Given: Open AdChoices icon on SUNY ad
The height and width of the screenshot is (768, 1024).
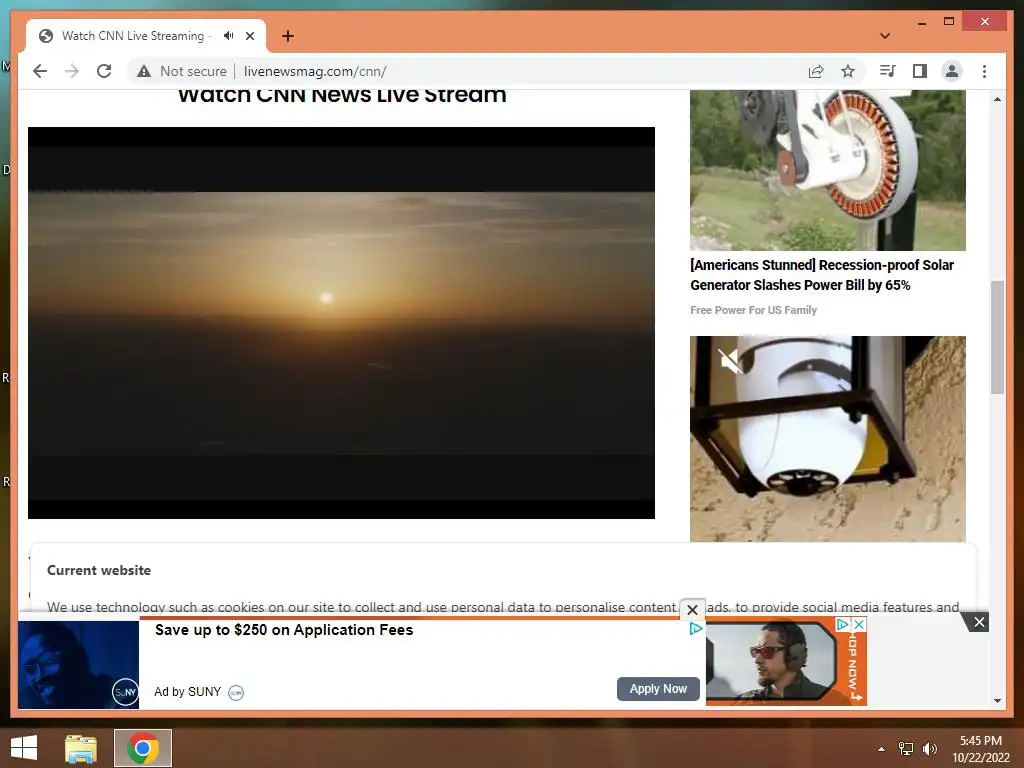Looking at the screenshot, I should click(x=696, y=628).
